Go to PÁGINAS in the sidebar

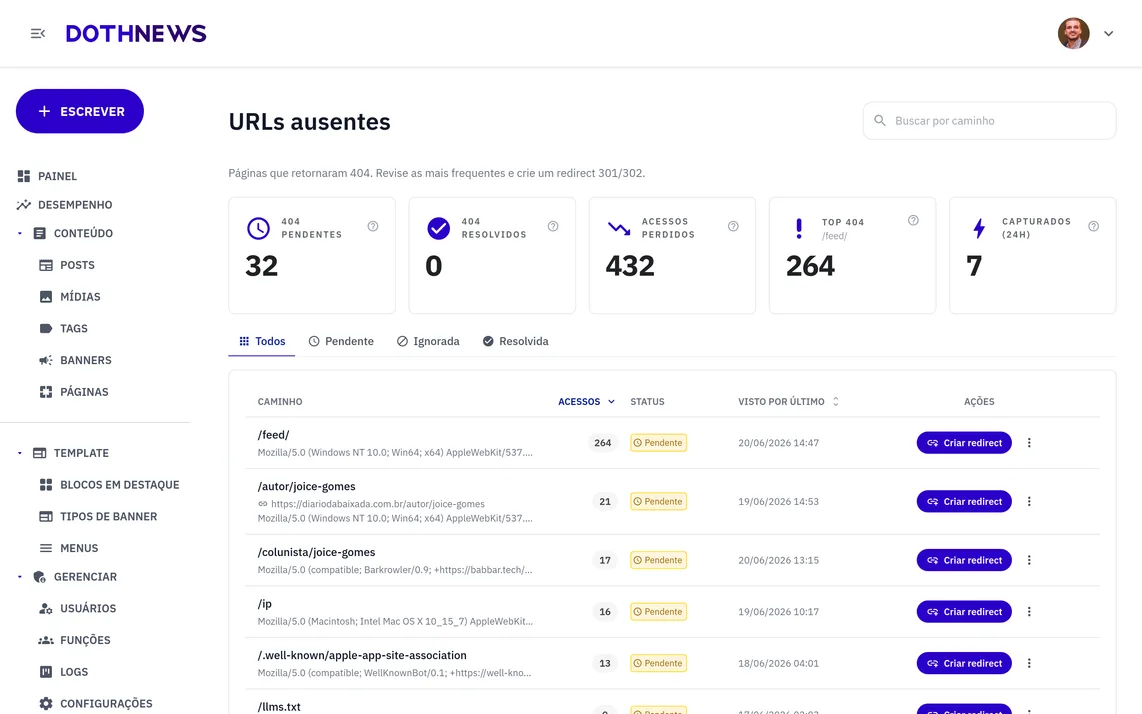click(x=74, y=392)
